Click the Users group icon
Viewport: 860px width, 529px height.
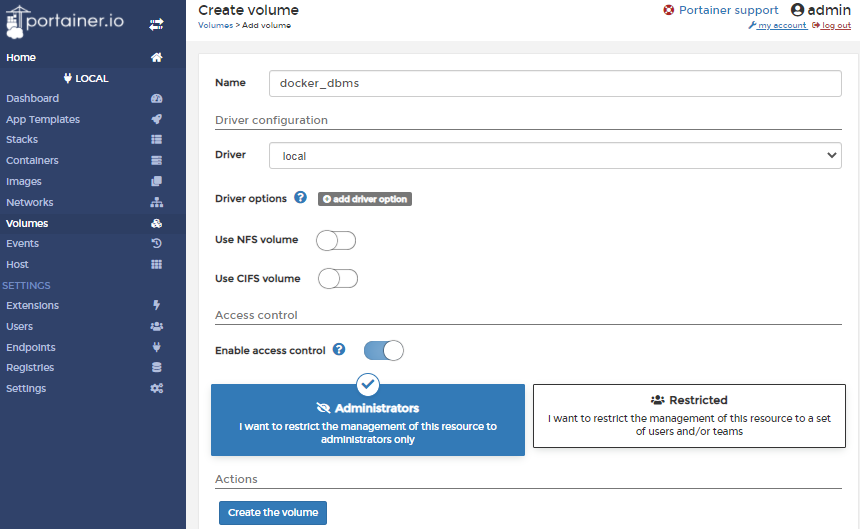coord(156,326)
